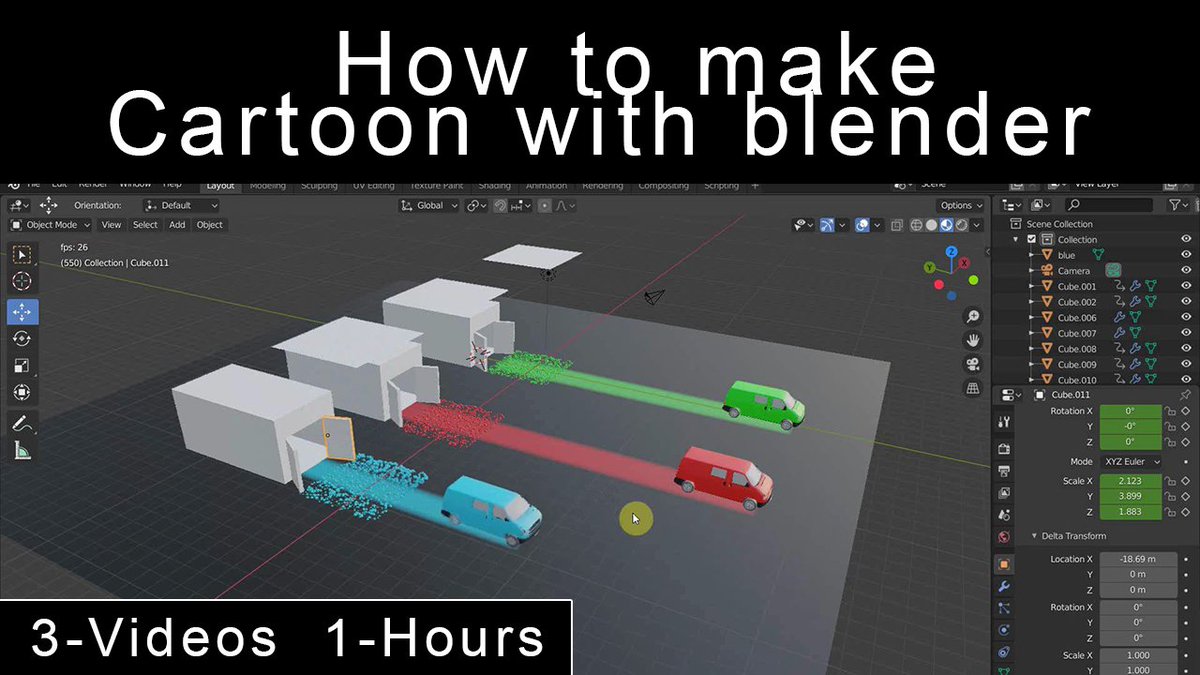Click the zoom view magnifier icon
Screen dimensions: 1200x675
[972, 316]
